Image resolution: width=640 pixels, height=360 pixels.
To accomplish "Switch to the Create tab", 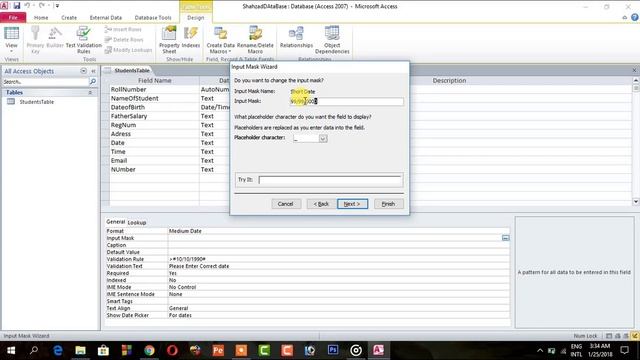I will tap(69, 18).
